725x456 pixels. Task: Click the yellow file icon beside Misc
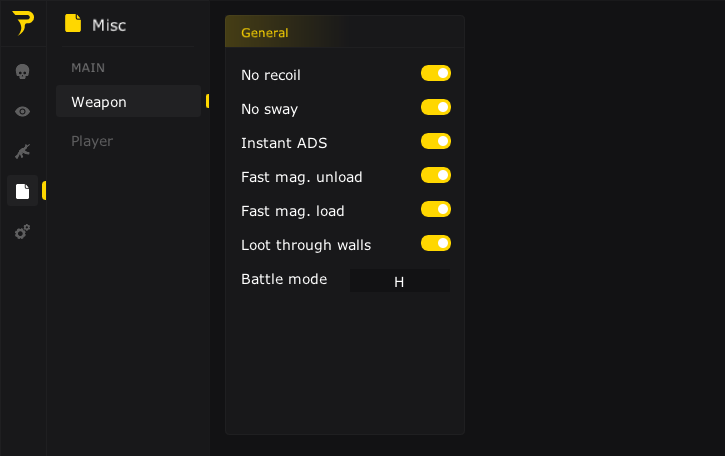coord(72,23)
